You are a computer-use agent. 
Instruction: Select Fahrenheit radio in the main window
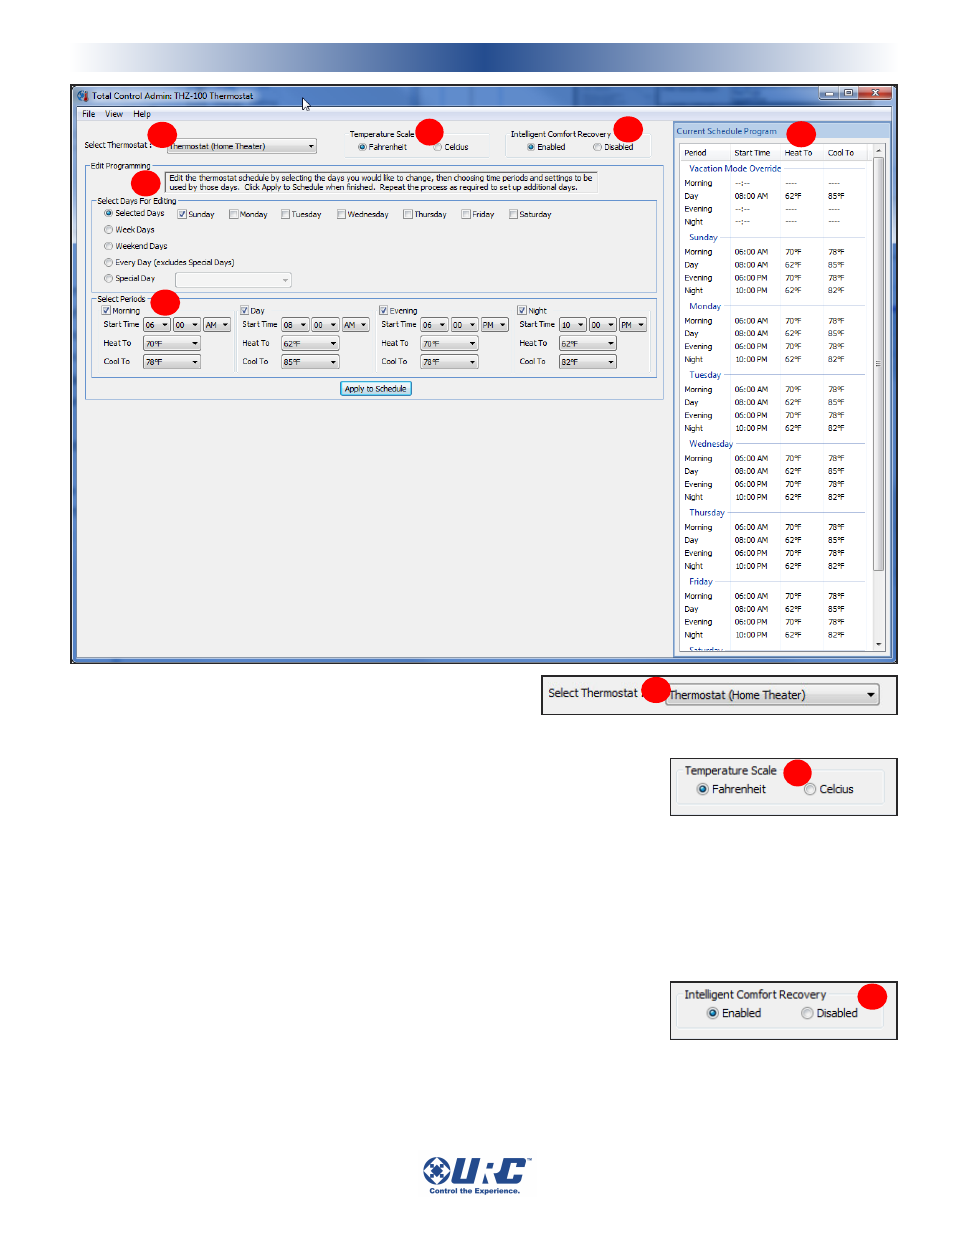[x=362, y=147]
